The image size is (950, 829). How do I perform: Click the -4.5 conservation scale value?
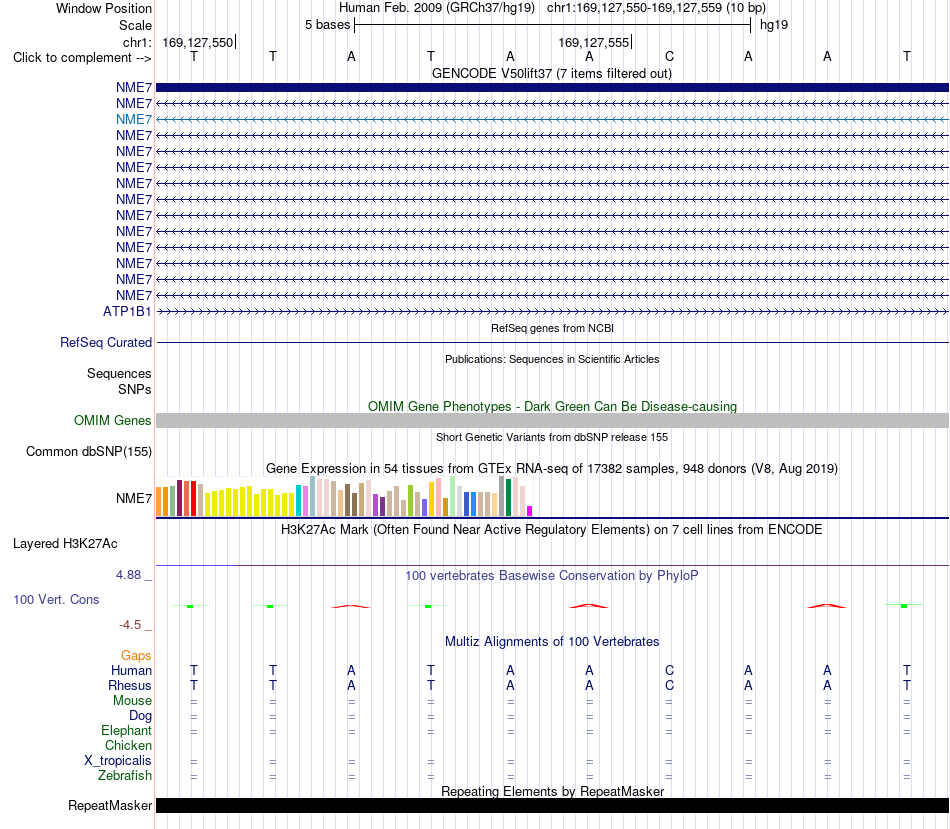pos(130,625)
